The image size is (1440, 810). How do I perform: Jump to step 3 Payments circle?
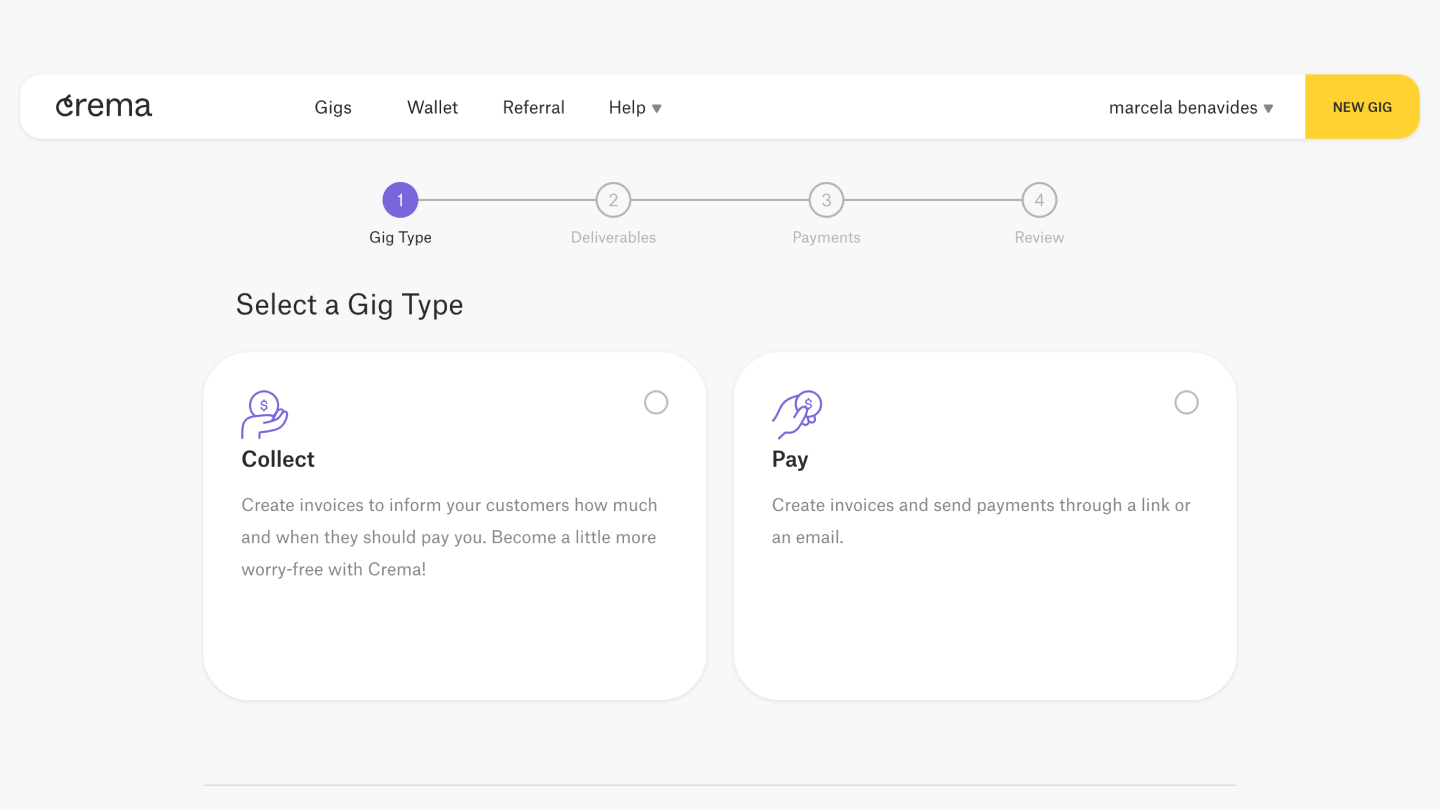pyautogui.click(x=826, y=200)
